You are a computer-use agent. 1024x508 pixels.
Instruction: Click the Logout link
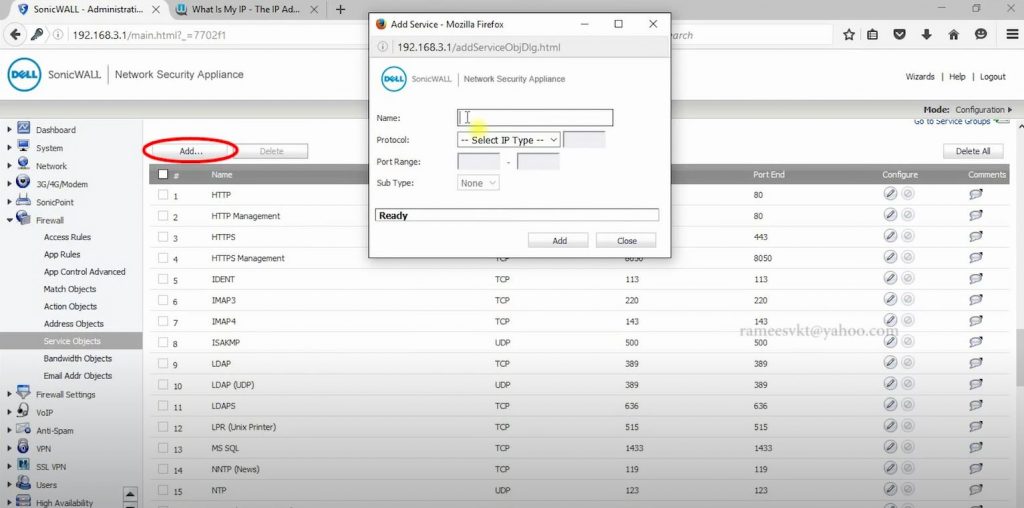click(993, 76)
